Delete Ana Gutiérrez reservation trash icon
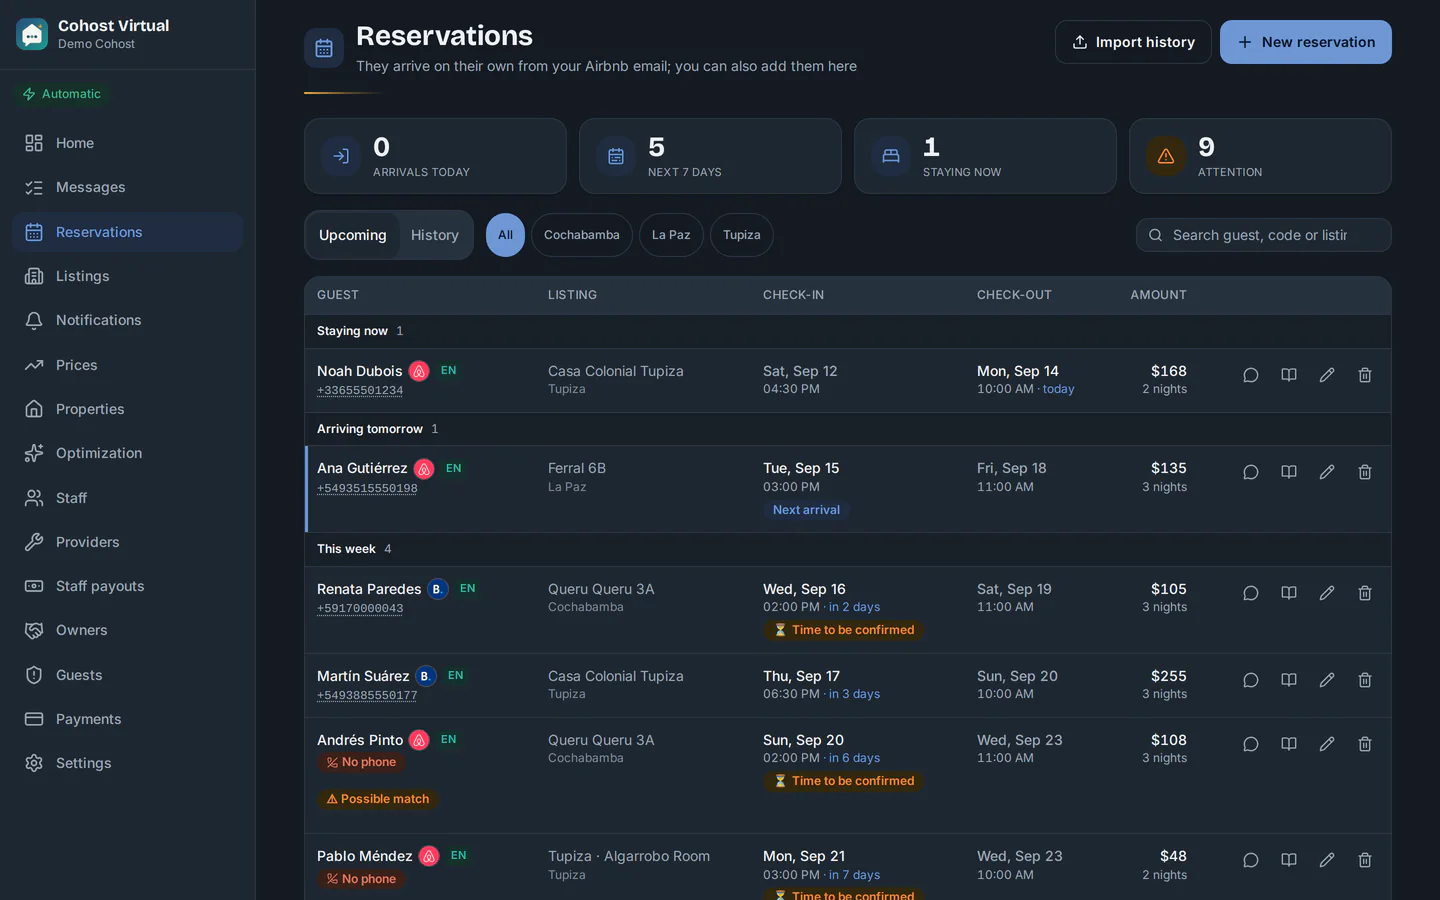The image size is (1440, 900). click(x=1365, y=472)
